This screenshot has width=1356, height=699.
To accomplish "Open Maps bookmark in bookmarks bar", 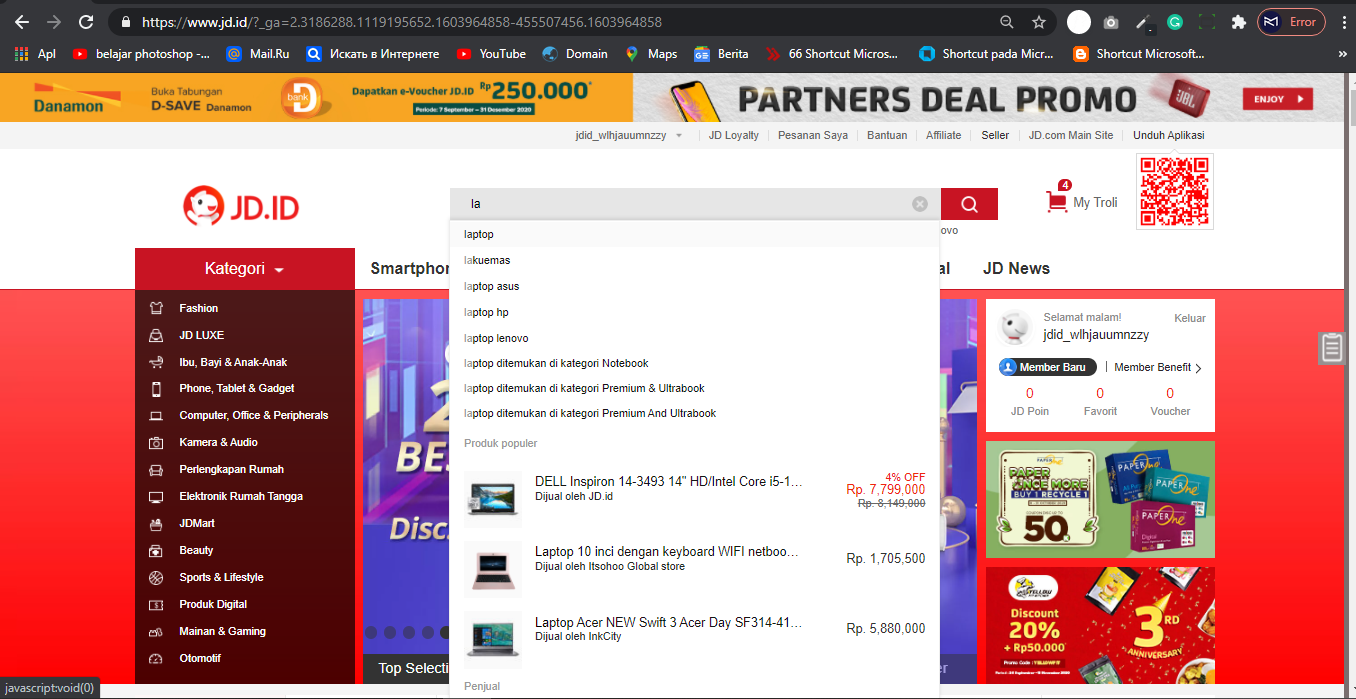I will click(651, 54).
